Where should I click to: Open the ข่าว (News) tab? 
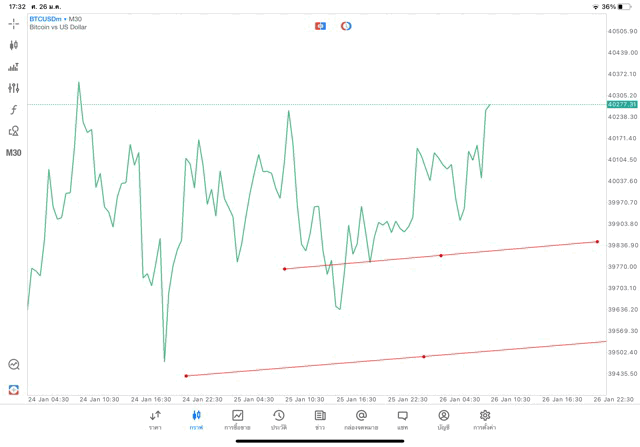pyautogui.click(x=320, y=420)
